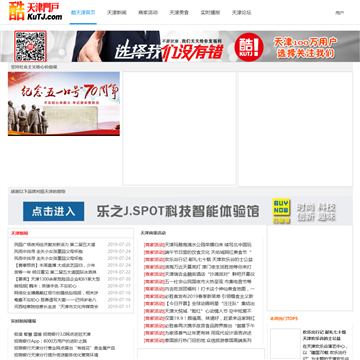Select the 天津美食 navigation item
Image resolution: width=360 pixels, height=360 pixels.
click(x=179, y=13)
